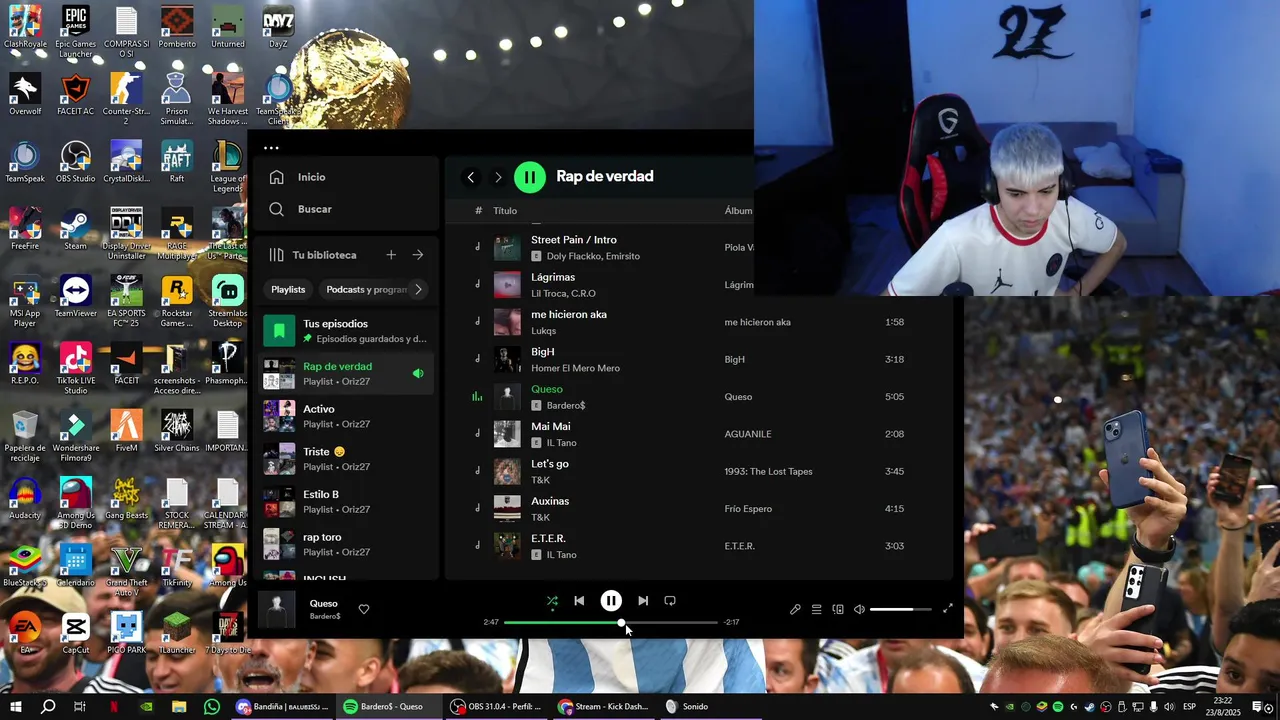This screenshot has height=720, width=1280.
Task: Open artist Homer El Mero Mero
Action: click(x=575, y=368)
